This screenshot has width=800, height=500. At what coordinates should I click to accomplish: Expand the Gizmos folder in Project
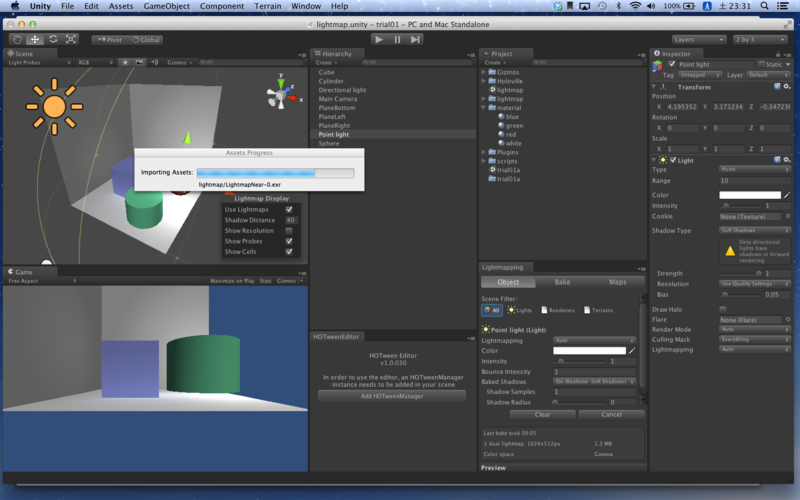click(484, 72)
